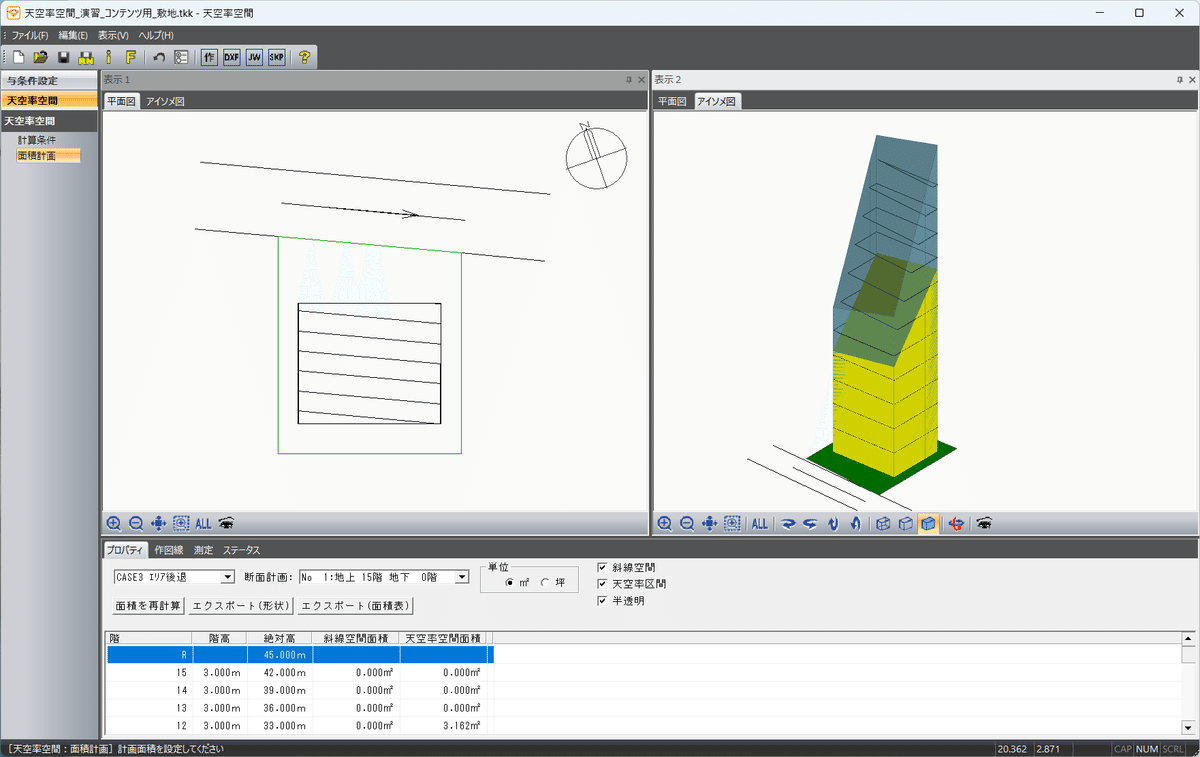Select the 坪 unit radio button
Viewport: 1200px width, 757px height.
click(x=545, y=582)
